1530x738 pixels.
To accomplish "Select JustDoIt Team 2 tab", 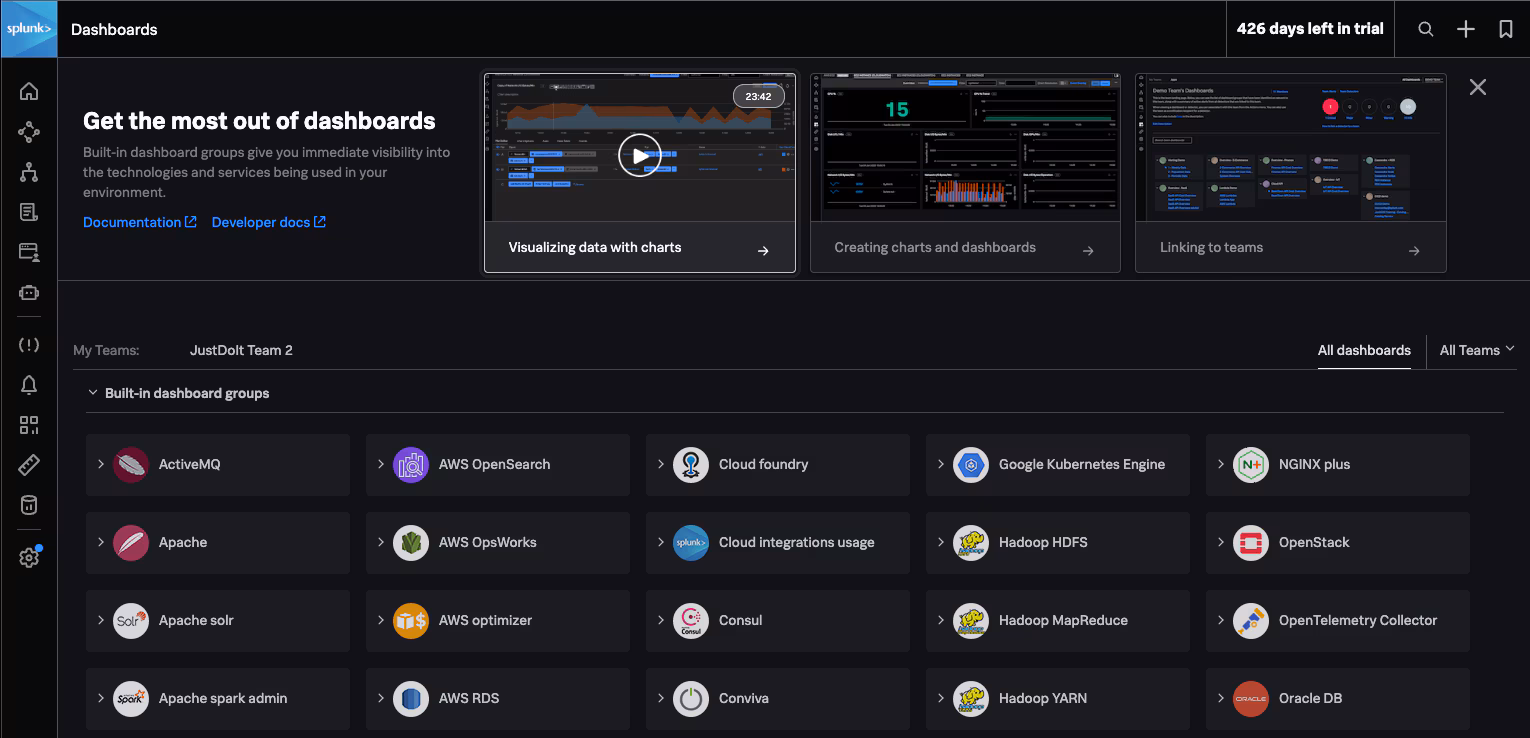I will (x=241, y=350).
